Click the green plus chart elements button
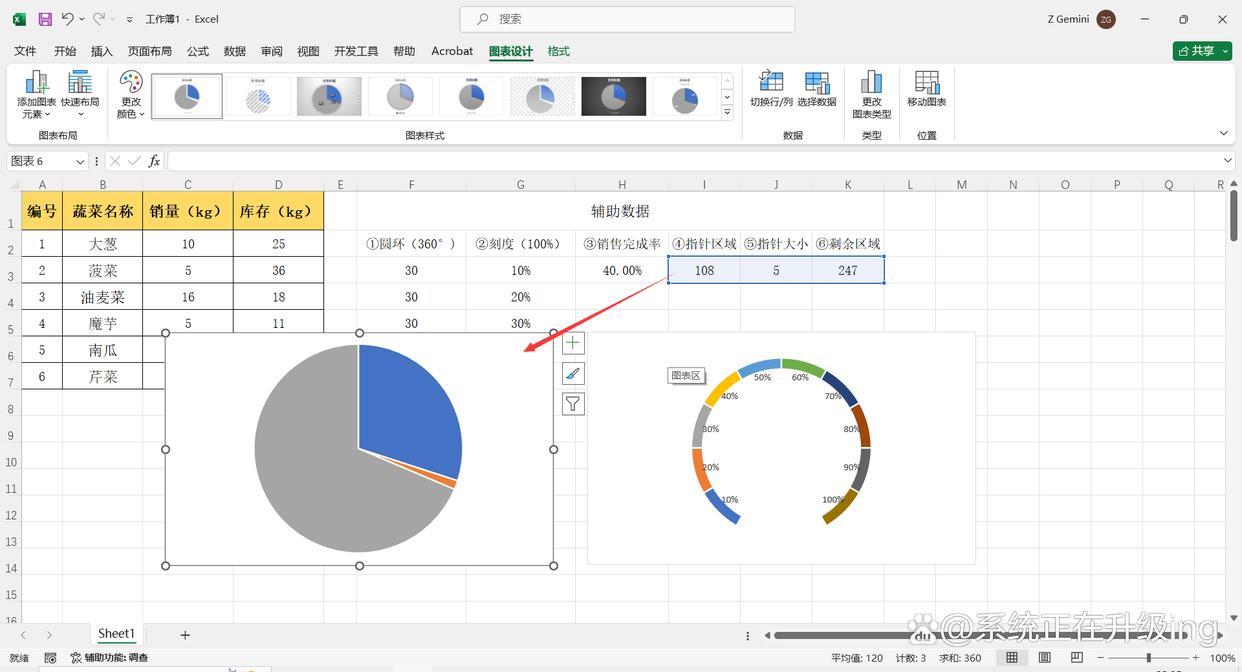This screenshot has width=1242, height=672. tap(573, 343)
